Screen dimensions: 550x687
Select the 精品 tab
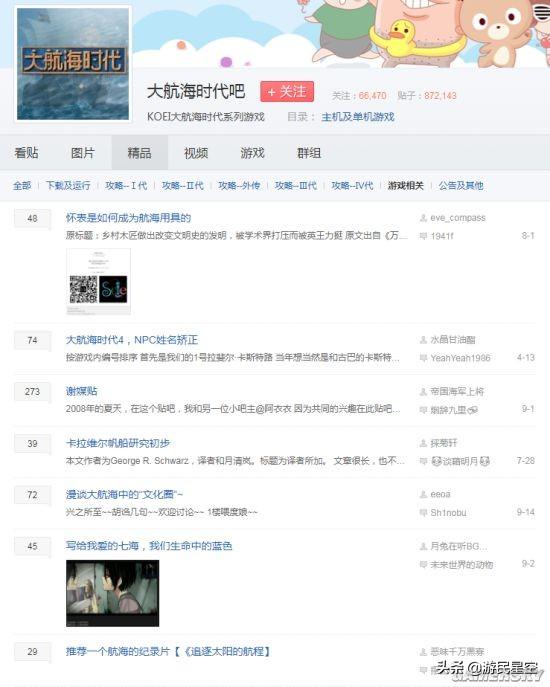(x=139, y=153)
